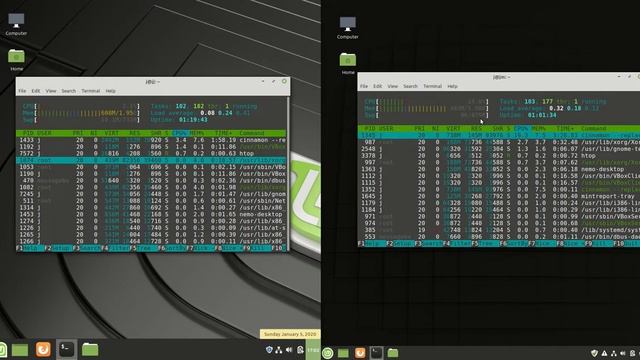Click warning triangle icon in right tray
The image size is (640, 360).
pos(604,353)
